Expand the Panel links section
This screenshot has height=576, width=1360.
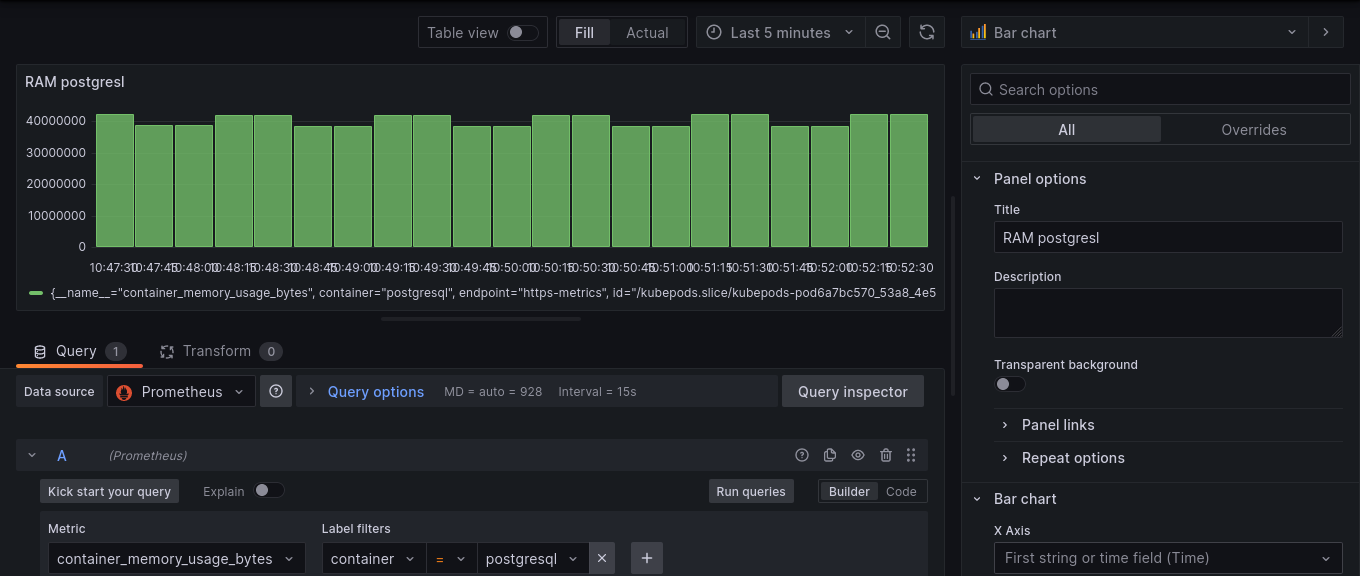(x=1057, y=425)
